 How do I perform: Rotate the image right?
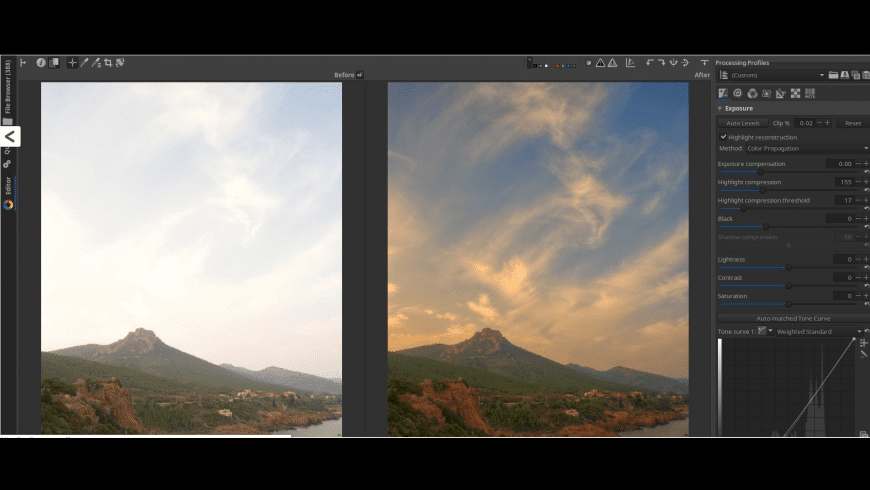point(661,63)
